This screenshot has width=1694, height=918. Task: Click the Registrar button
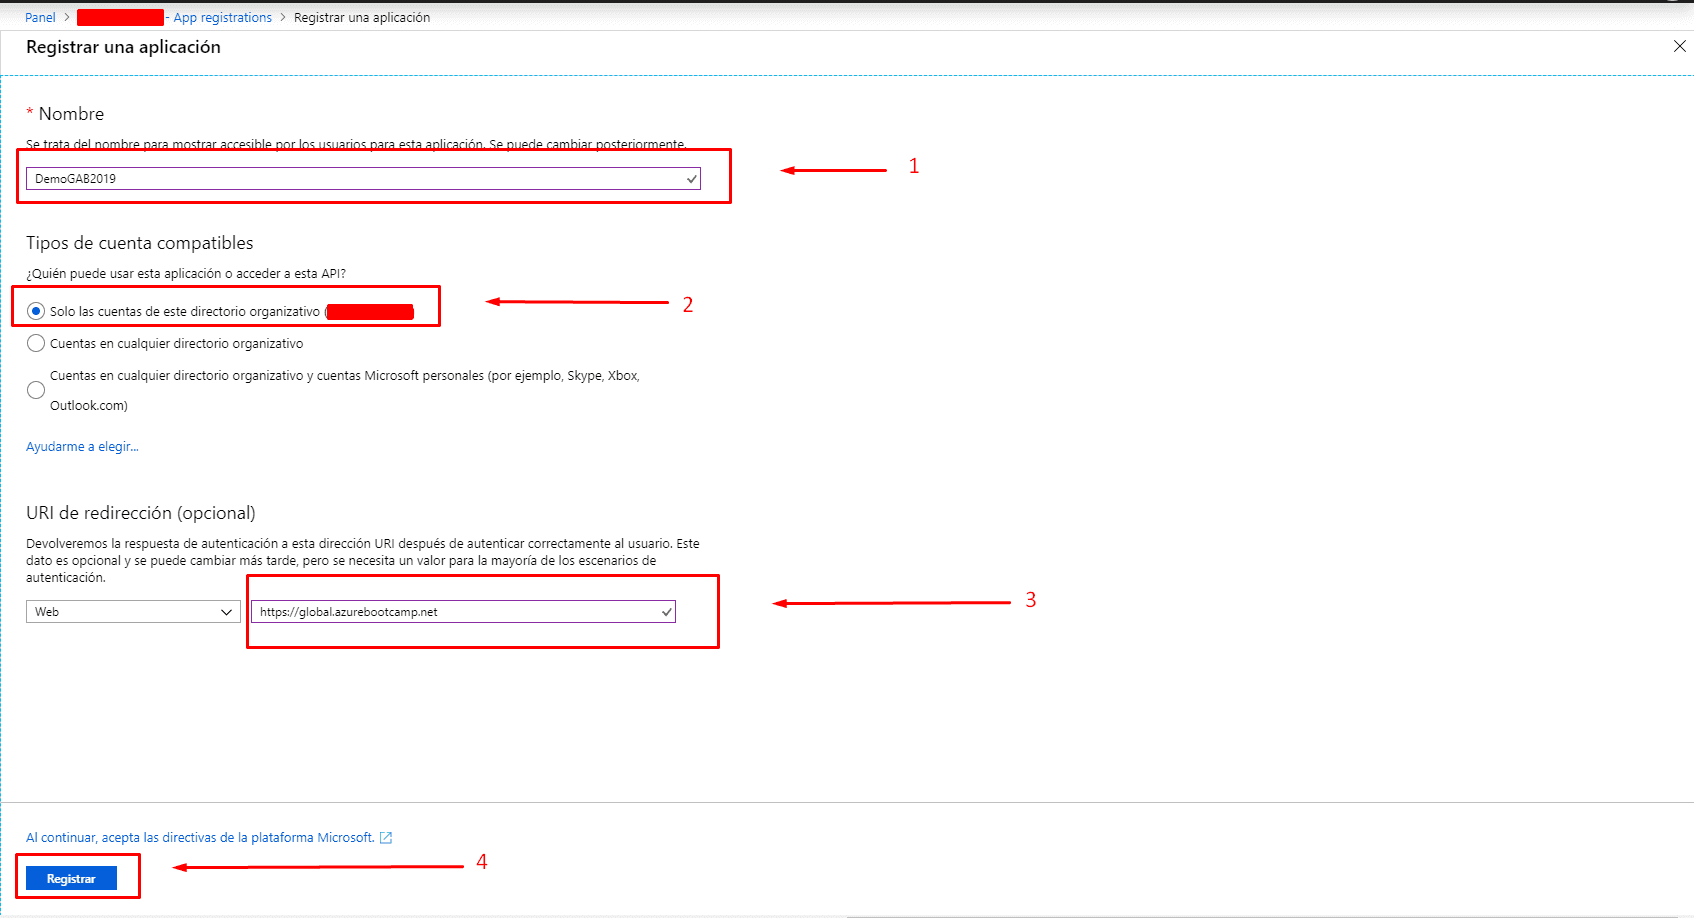point(71,879)
